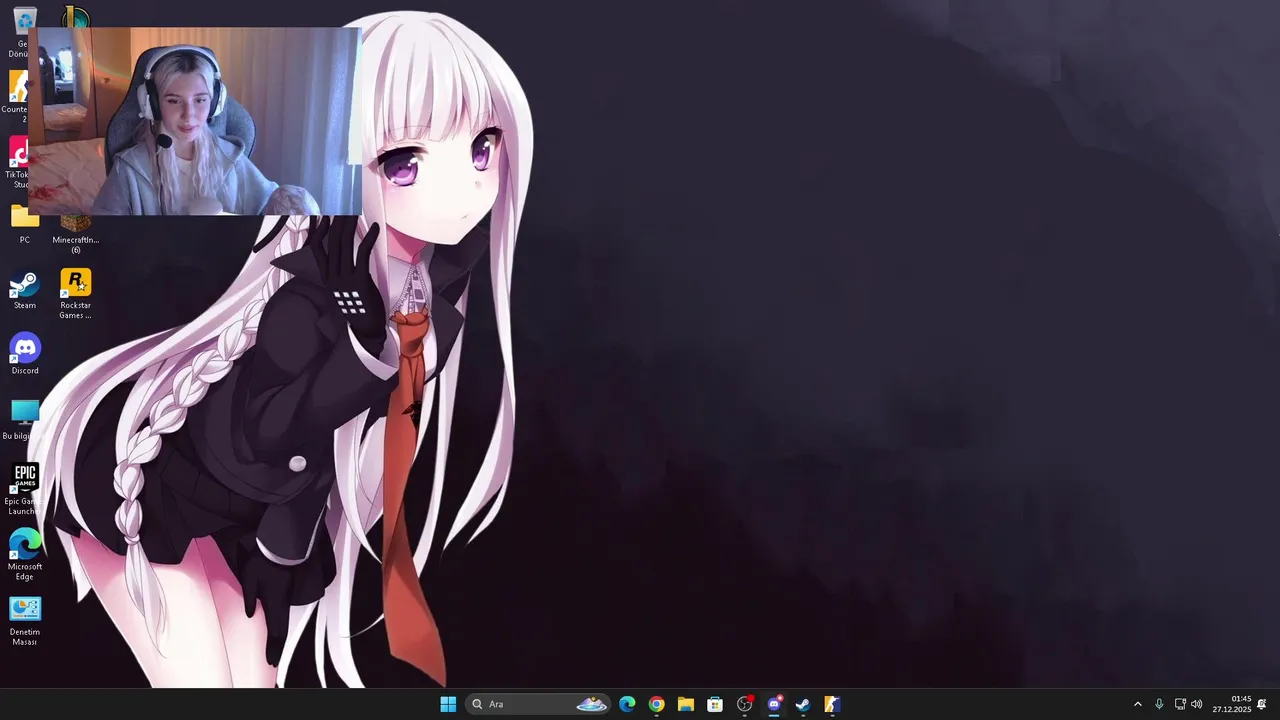Select the Steam desktop shortcut
The image size is (1280, 720).
[25, 290]
